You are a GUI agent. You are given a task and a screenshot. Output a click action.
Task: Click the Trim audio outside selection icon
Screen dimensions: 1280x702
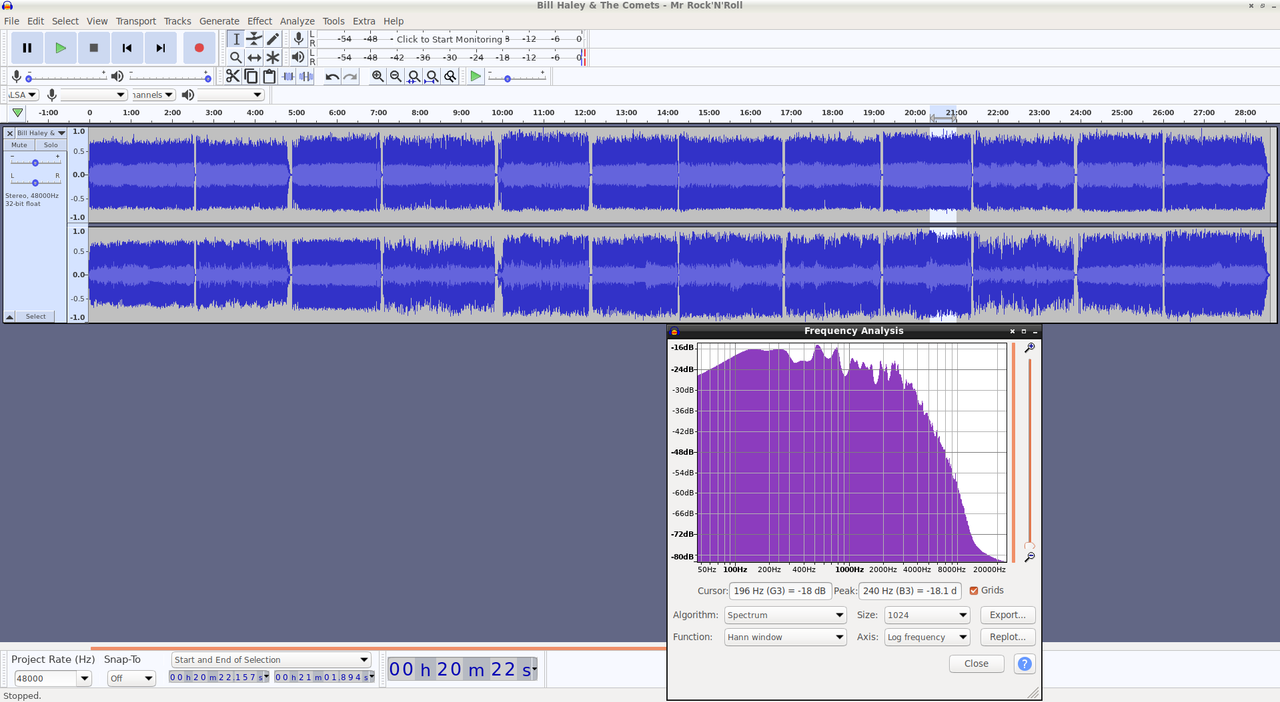coord(288,76)
